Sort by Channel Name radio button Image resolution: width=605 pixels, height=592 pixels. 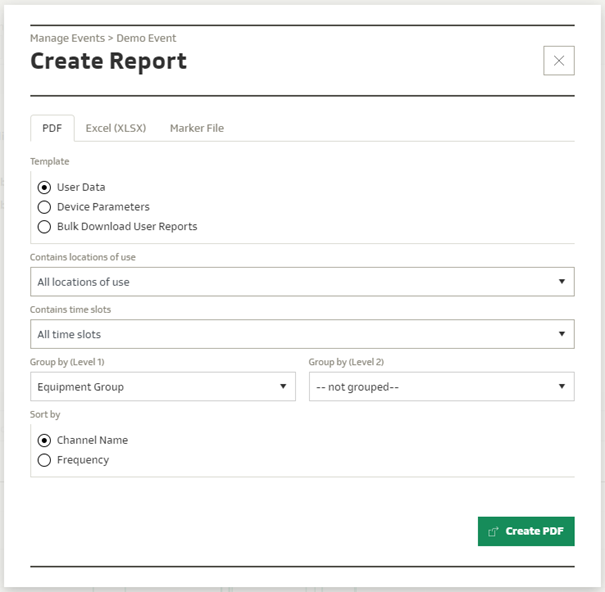click(x=44, y=440)
